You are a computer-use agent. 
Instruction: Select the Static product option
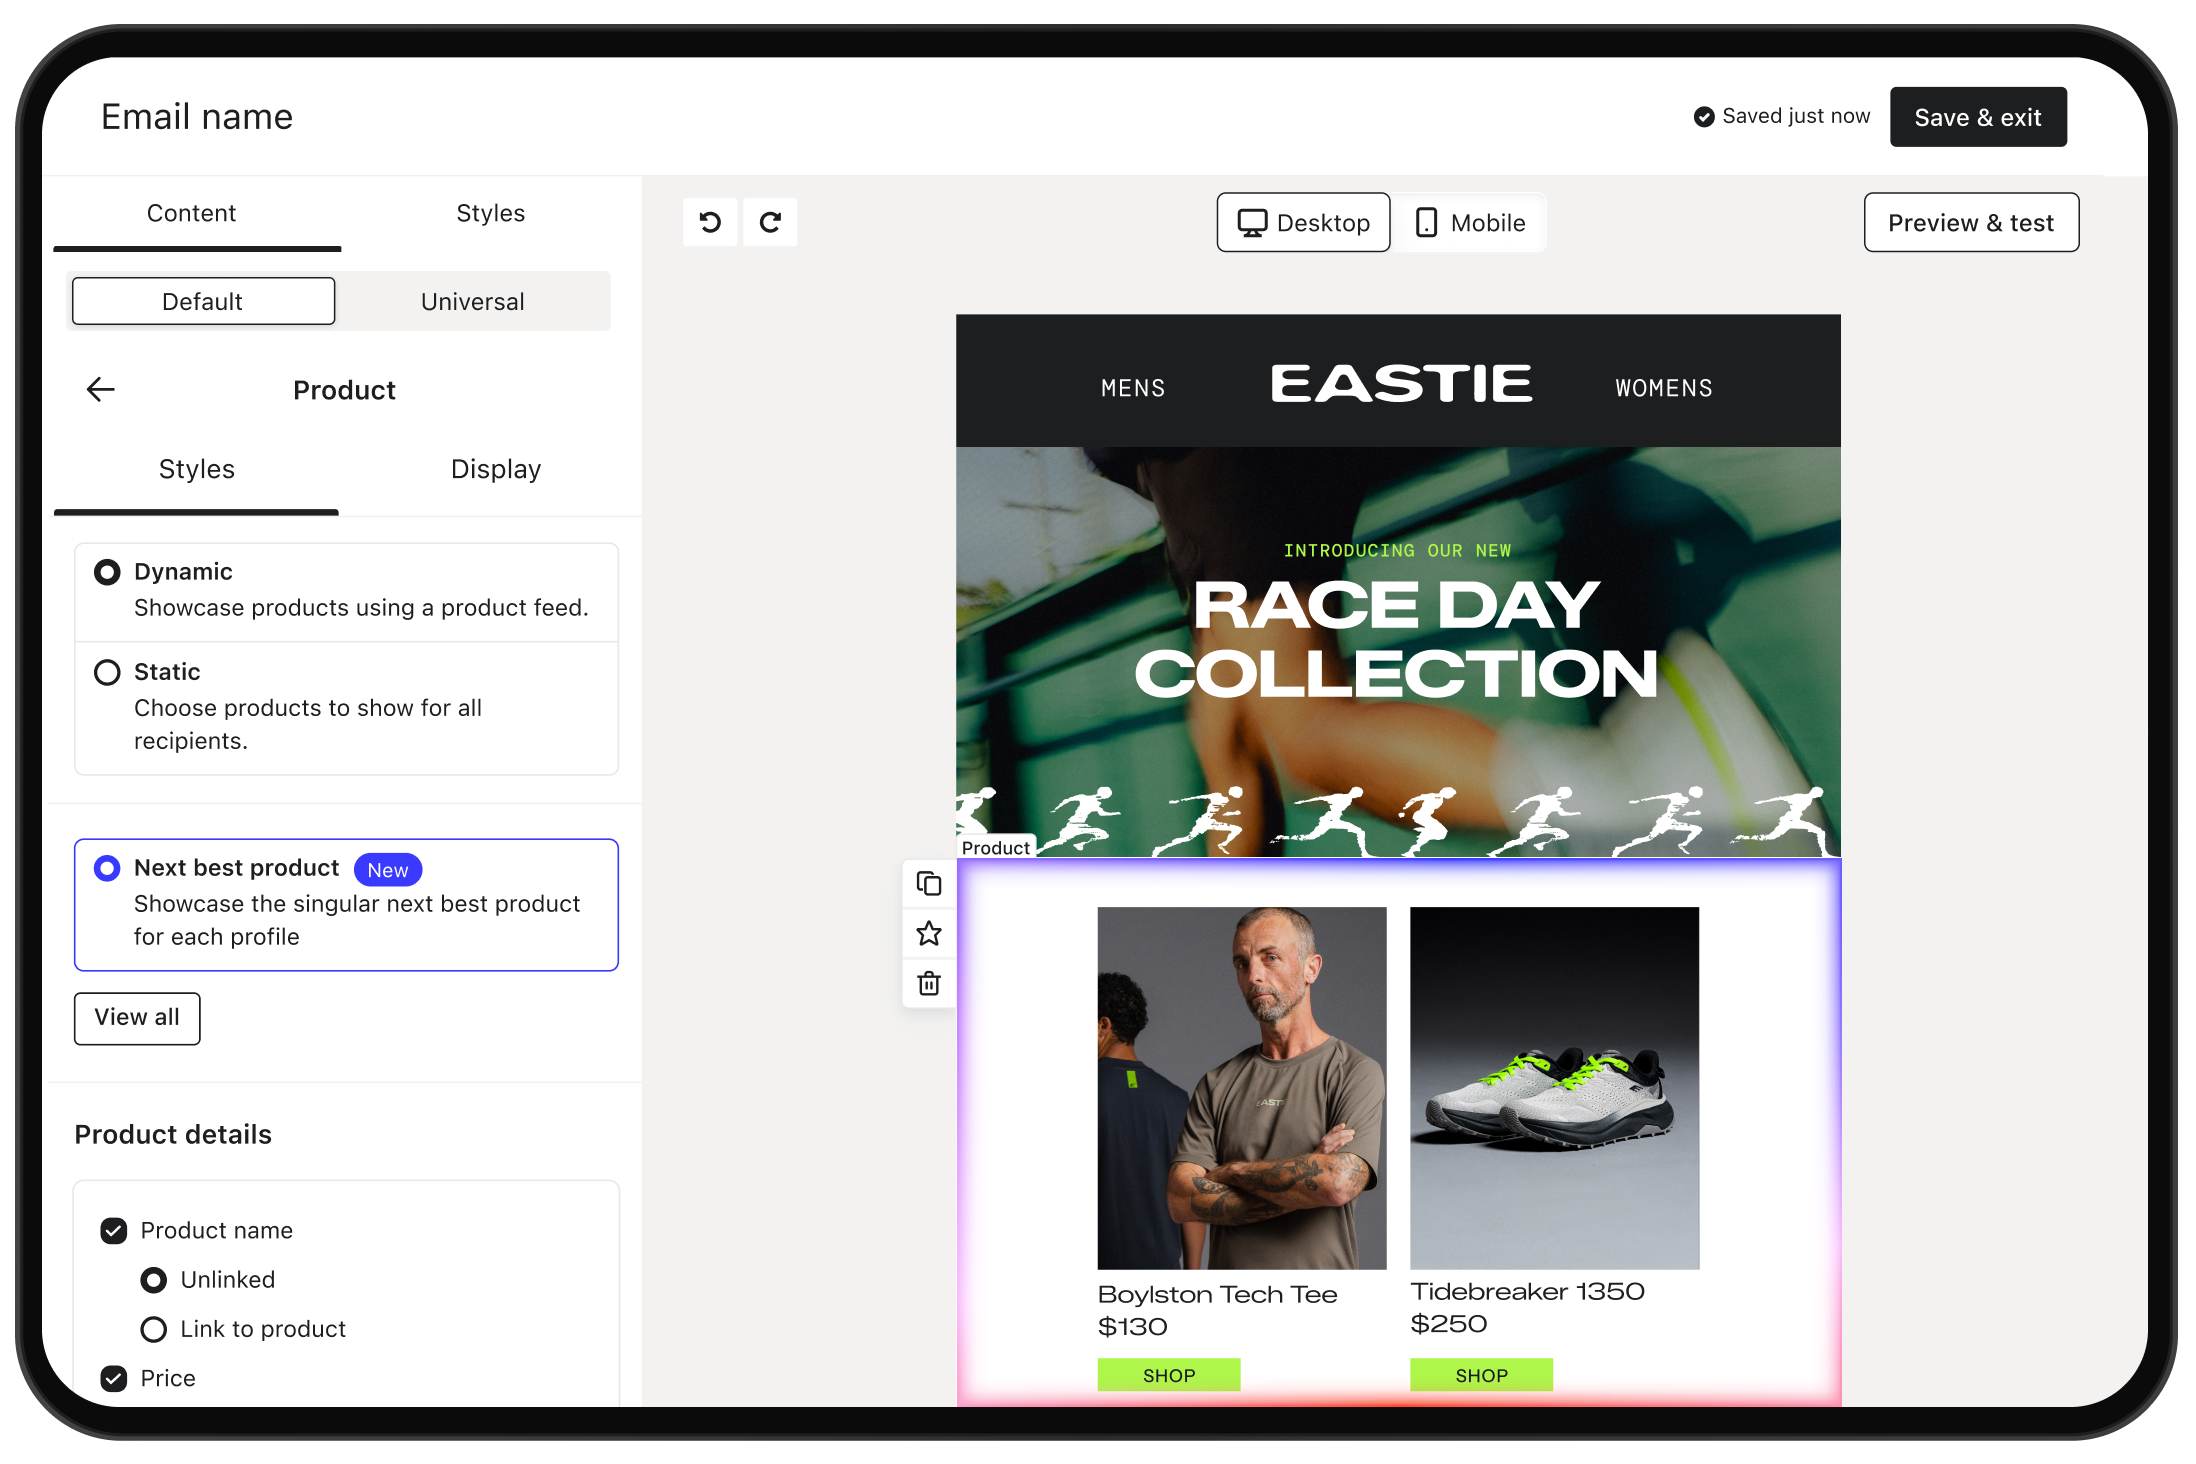pos(107,673)
